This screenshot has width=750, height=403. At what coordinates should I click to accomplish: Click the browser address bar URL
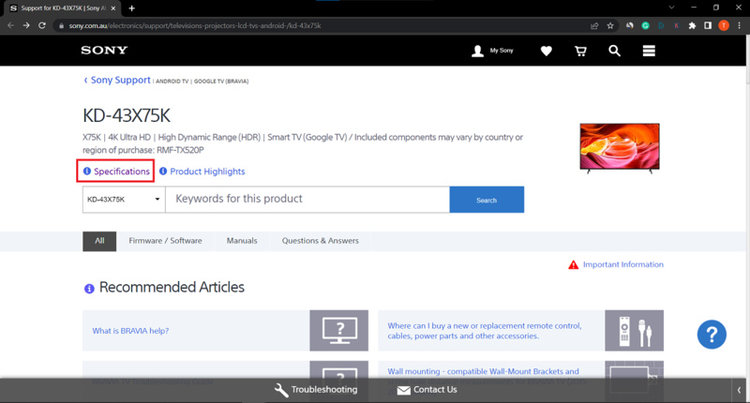(x=195, y=26)
